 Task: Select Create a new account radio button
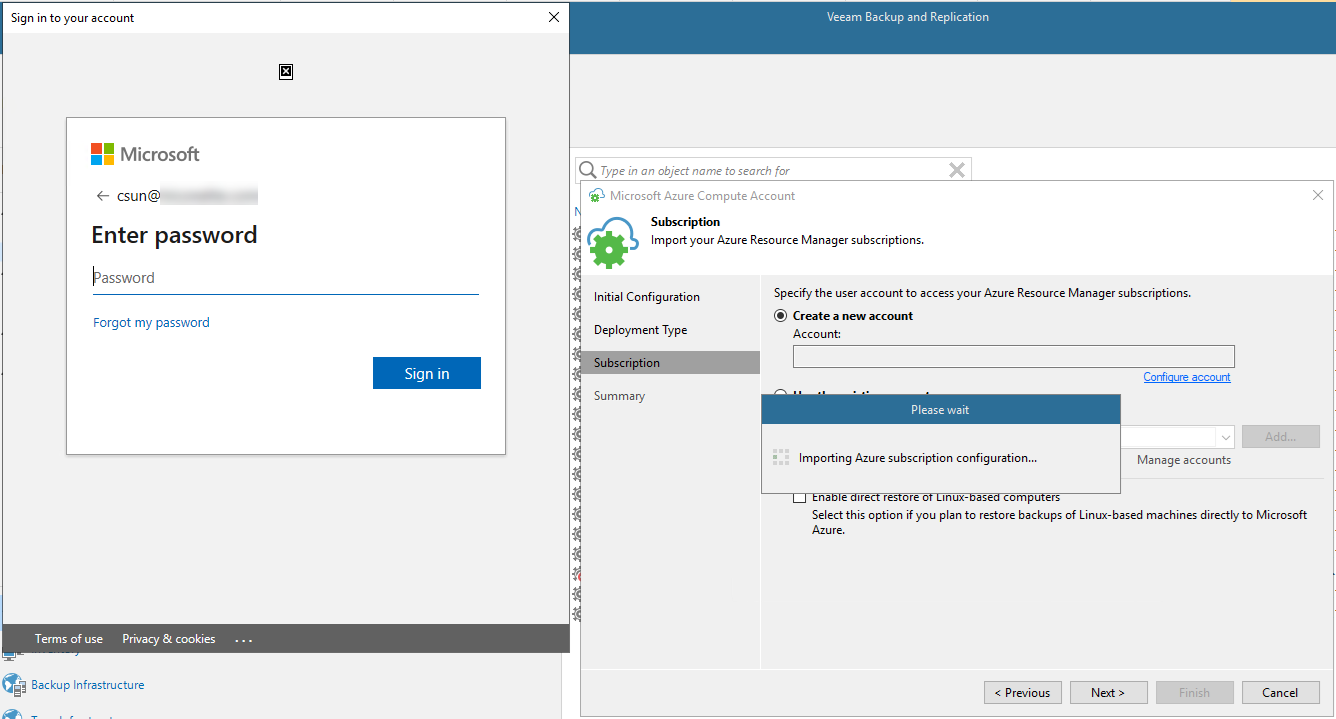[781, 315]
